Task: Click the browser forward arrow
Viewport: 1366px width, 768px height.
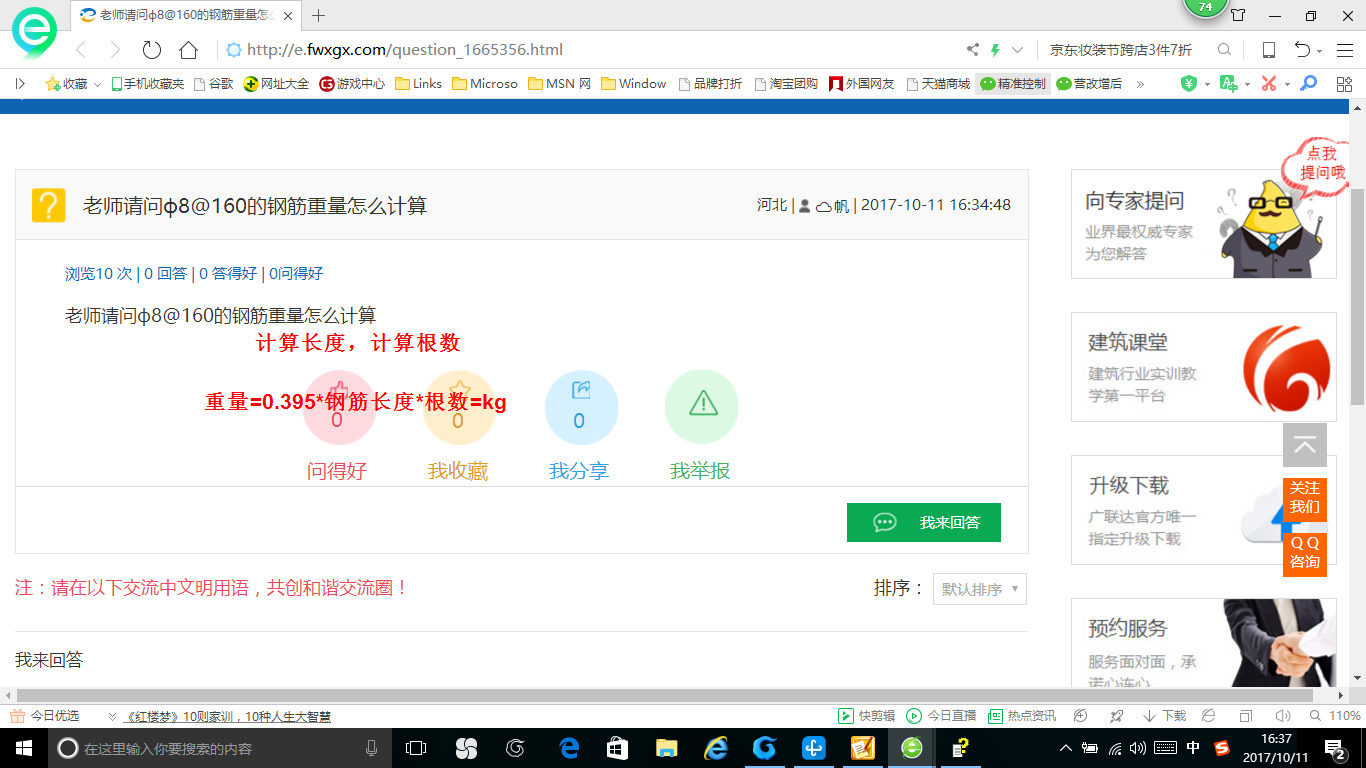Action: point(115,50)
